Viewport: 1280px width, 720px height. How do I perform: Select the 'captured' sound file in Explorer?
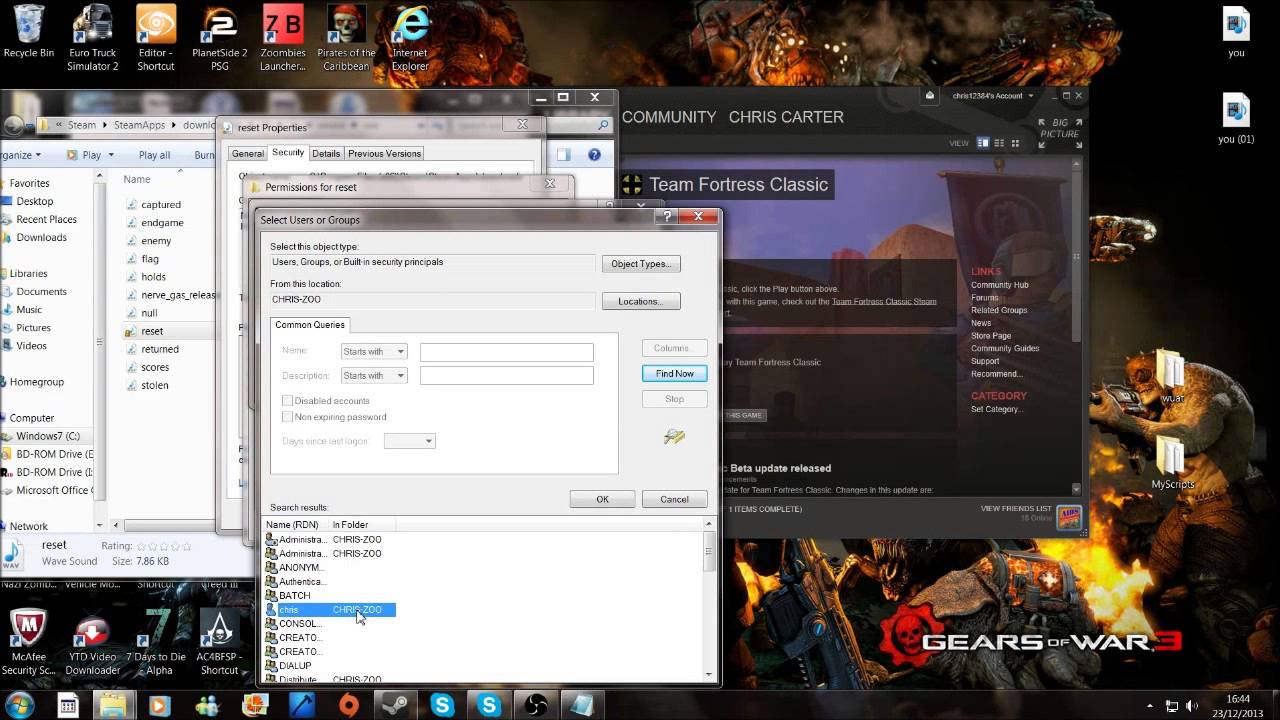160,205
